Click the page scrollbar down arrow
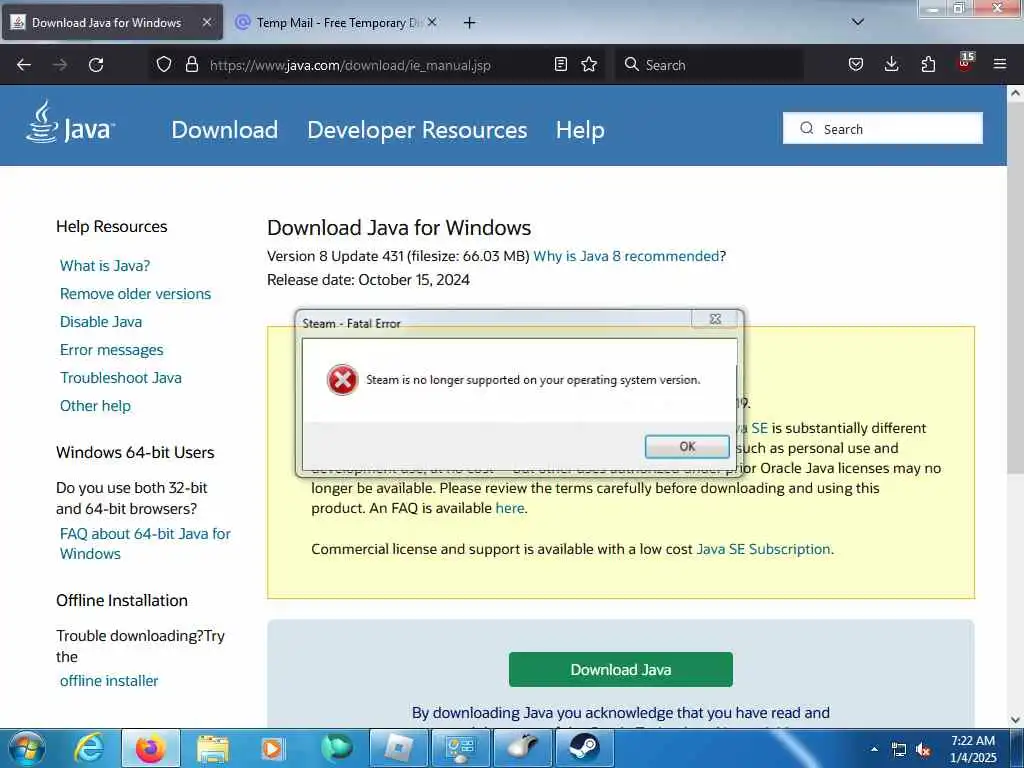The width and height of the screenshot is (1024, 768). click(1015, 720)
